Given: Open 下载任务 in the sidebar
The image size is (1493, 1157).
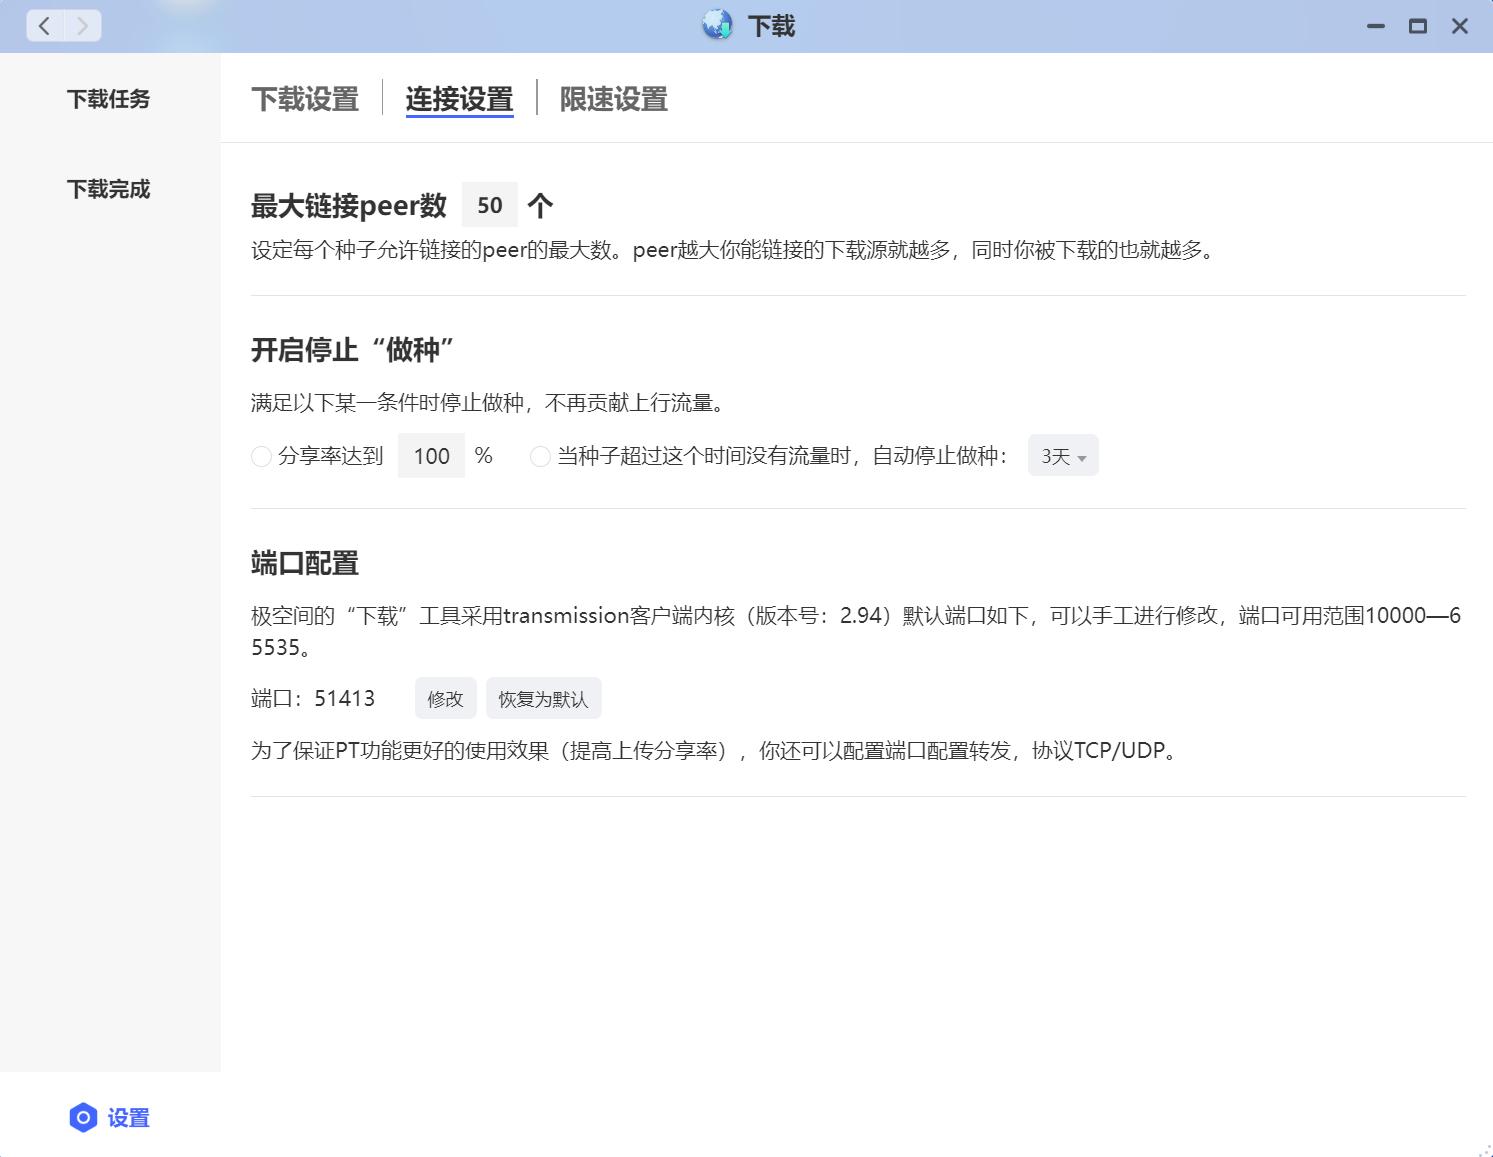Looking at the screenshot, I should tap(109, 99).
